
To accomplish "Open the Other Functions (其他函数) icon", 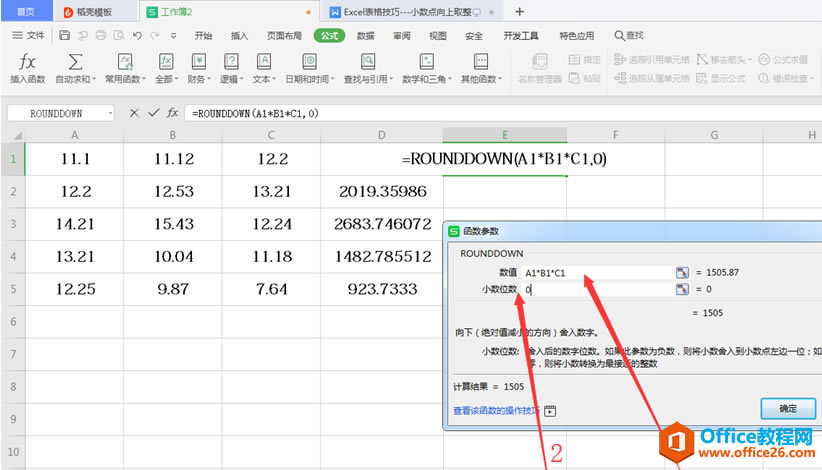I will (481, 62).
